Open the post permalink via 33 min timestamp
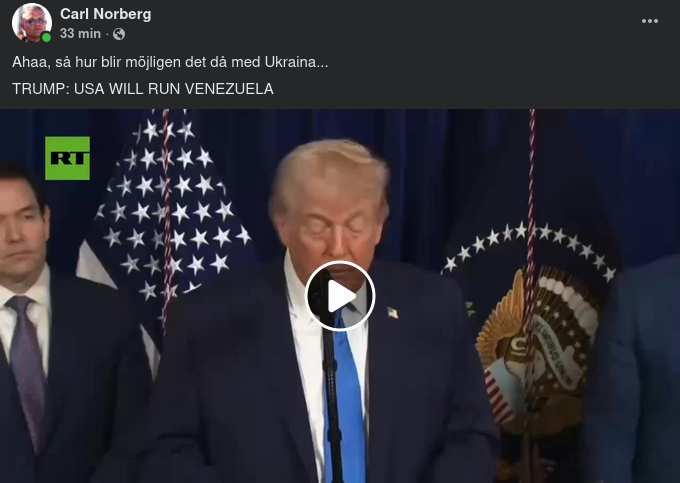This screenshot has width=680, height=483. coord(80,33)
